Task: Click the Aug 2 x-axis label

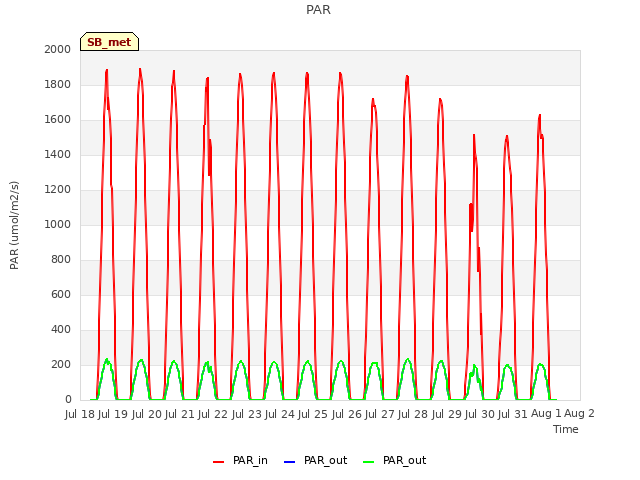Action: pyautogui.click(x=580, y=414)
